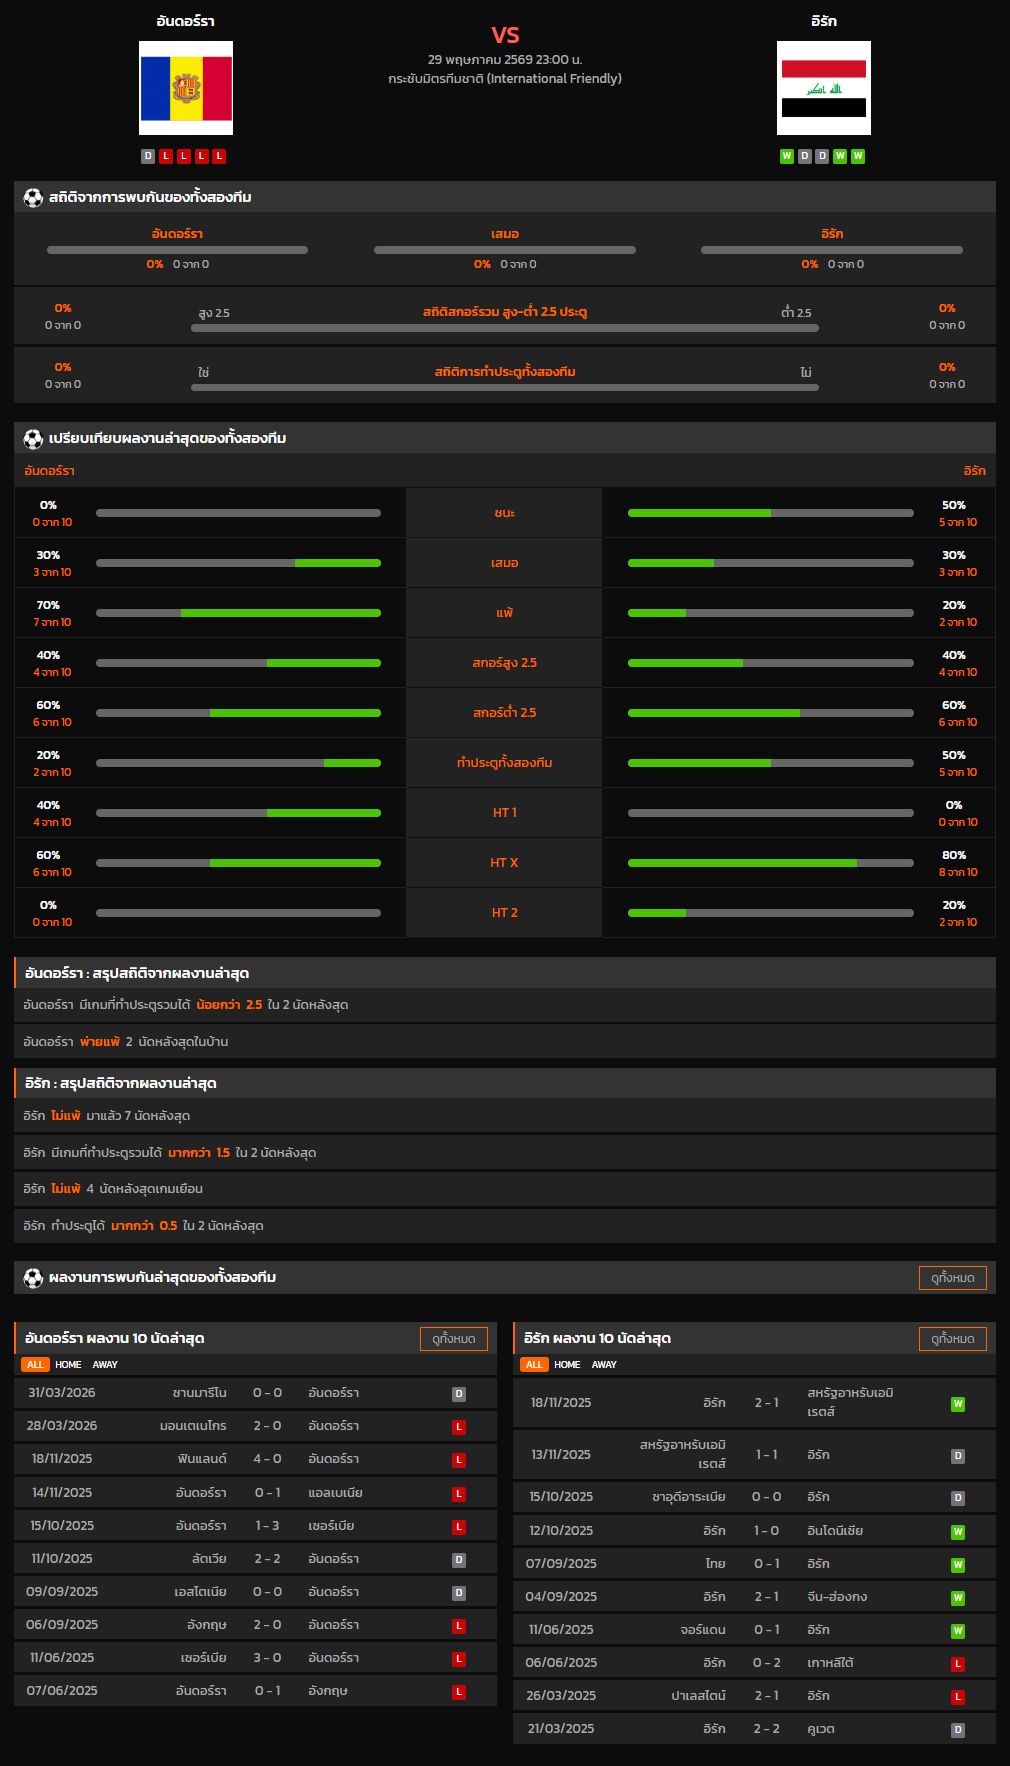Screen dimensions: 1010x1766
Task: Click W badge on 18/11/2025 Iraq row
Action: pyautogui.click(x=958, y=1404)
